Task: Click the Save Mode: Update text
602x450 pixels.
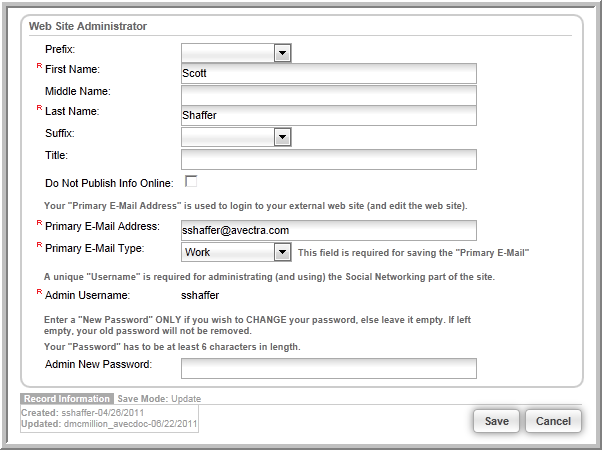Action: pyautogui.click(x=159, y=399)
